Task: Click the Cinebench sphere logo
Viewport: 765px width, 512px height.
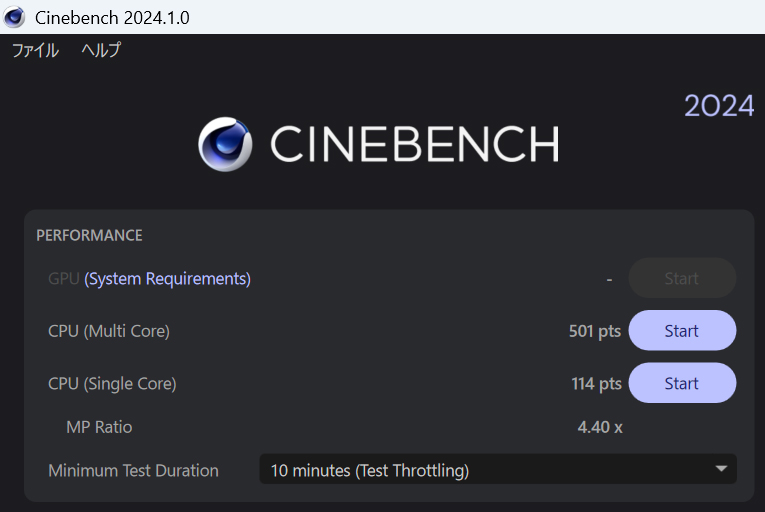Action: [225, 144]
